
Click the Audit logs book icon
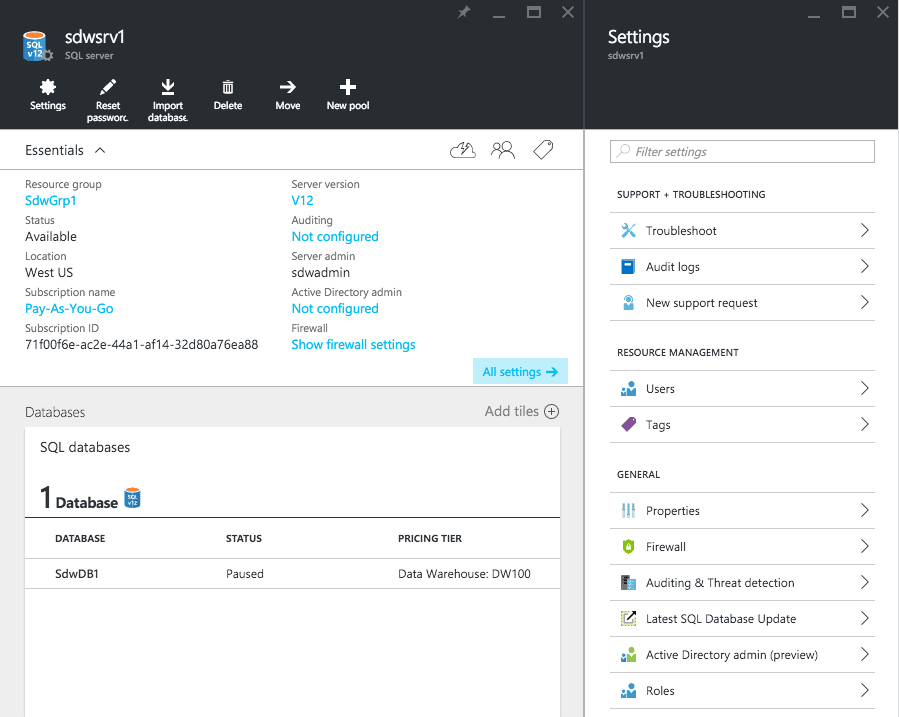pos(628,267)
